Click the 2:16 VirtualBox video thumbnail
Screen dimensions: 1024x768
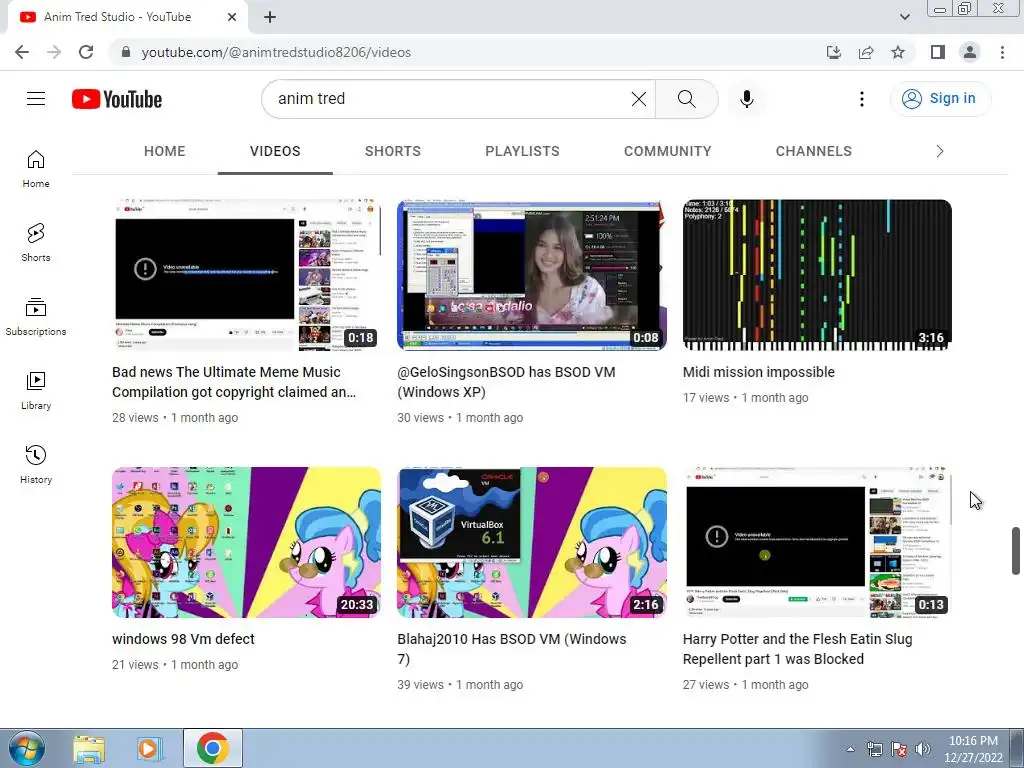tap(532, 542)
